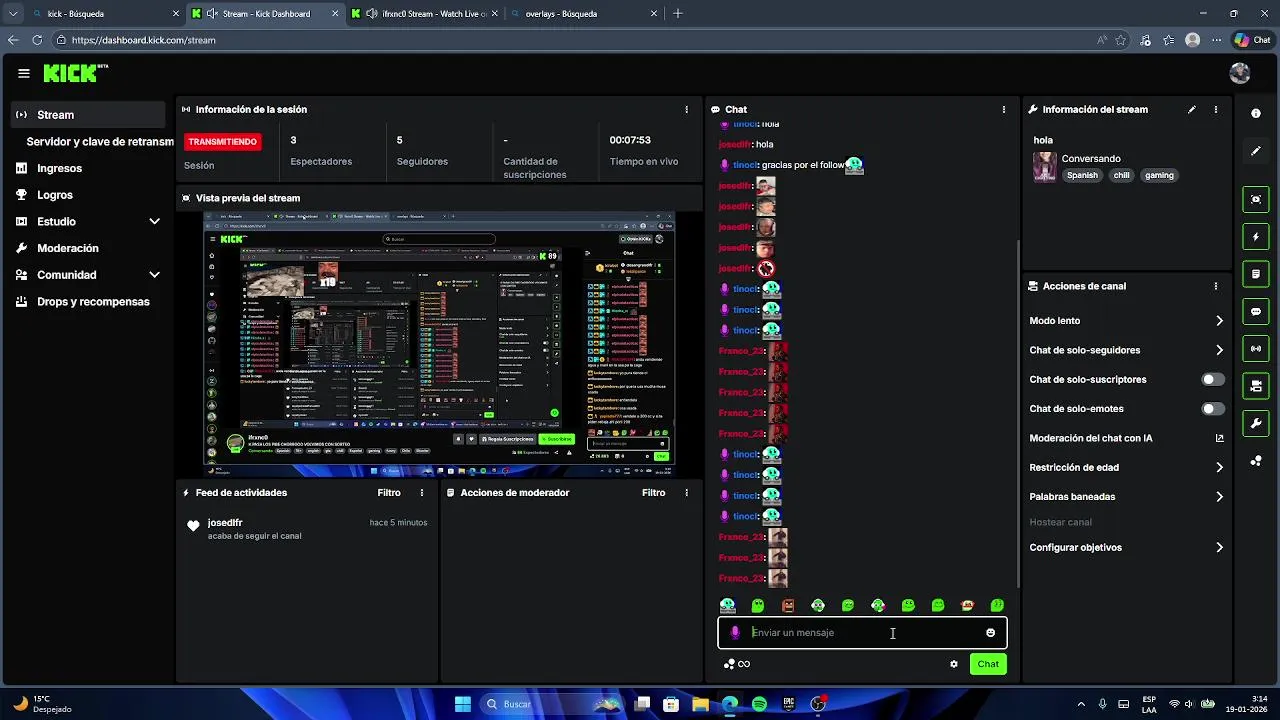
Task: Open Chat panel three-dot menu
Action: click(1004, 109)
